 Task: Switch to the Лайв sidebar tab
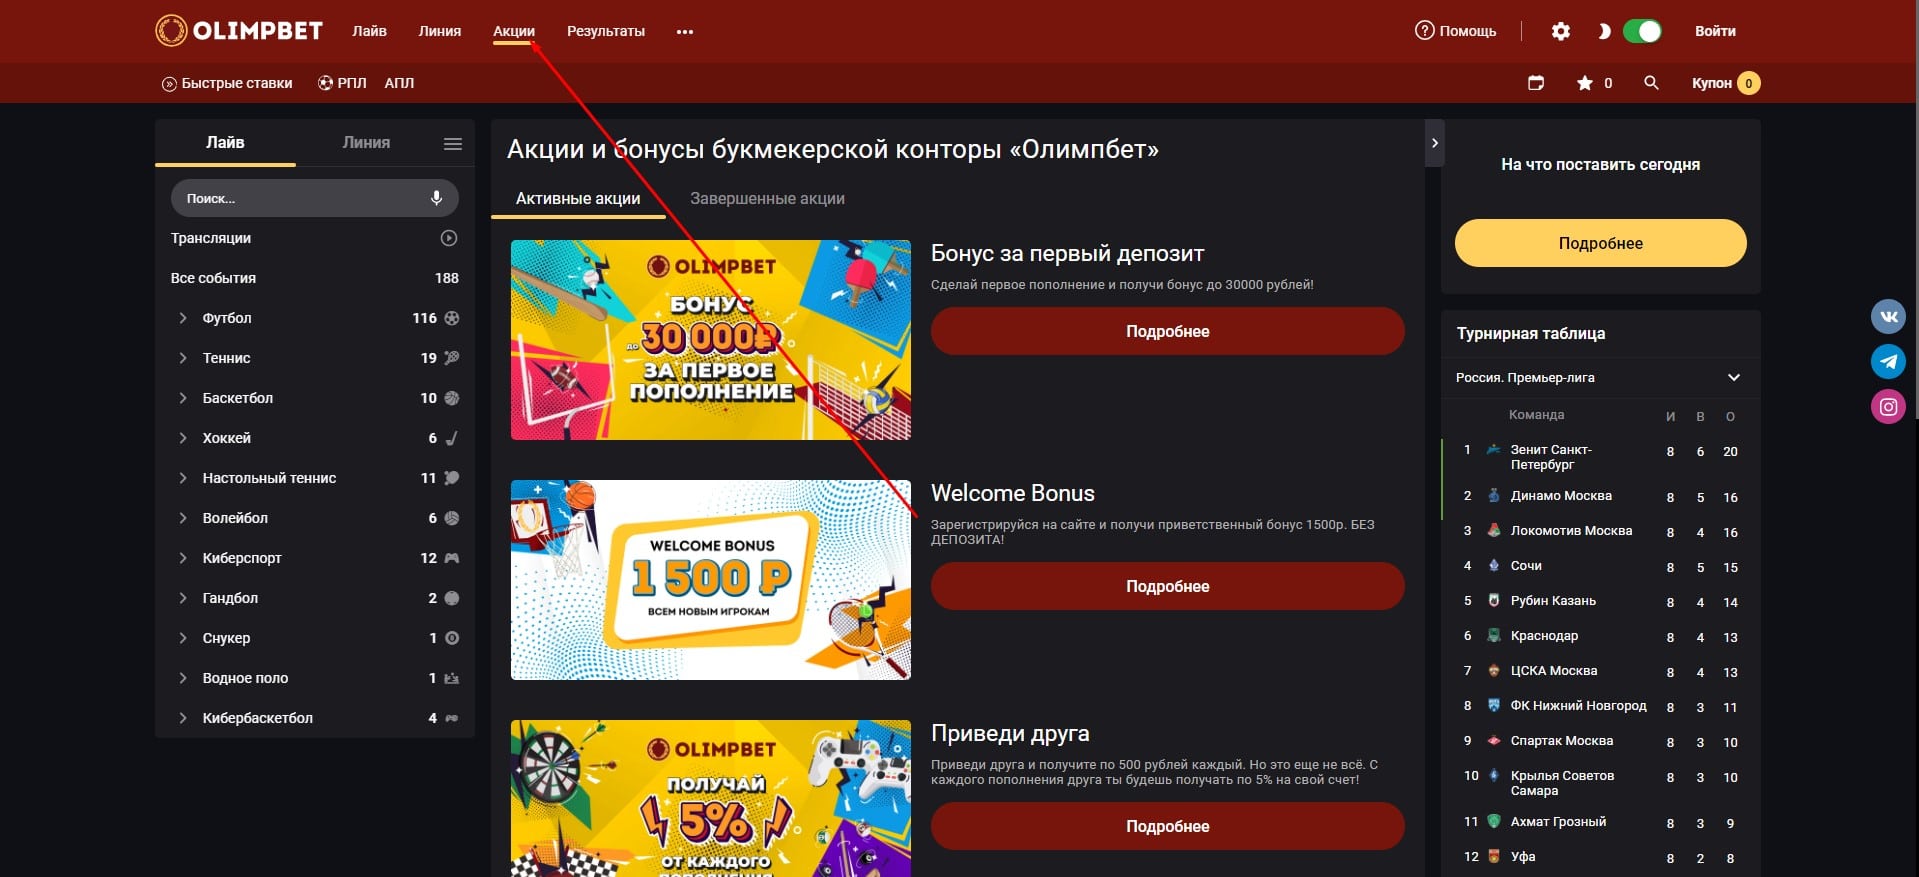(225, 142)
